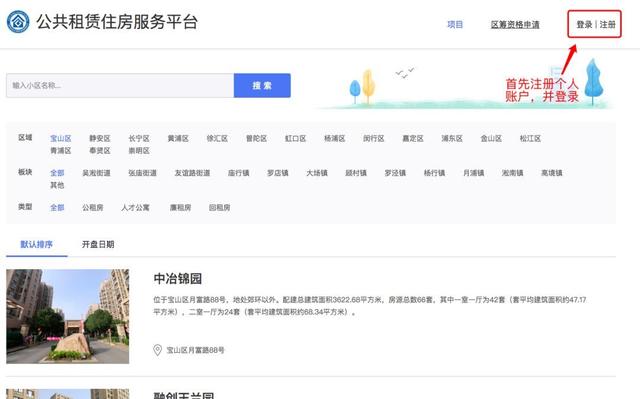This screenshot has height=399, width=640.
Task: Select the 廉租房 type filter
Action: [180, 208]
